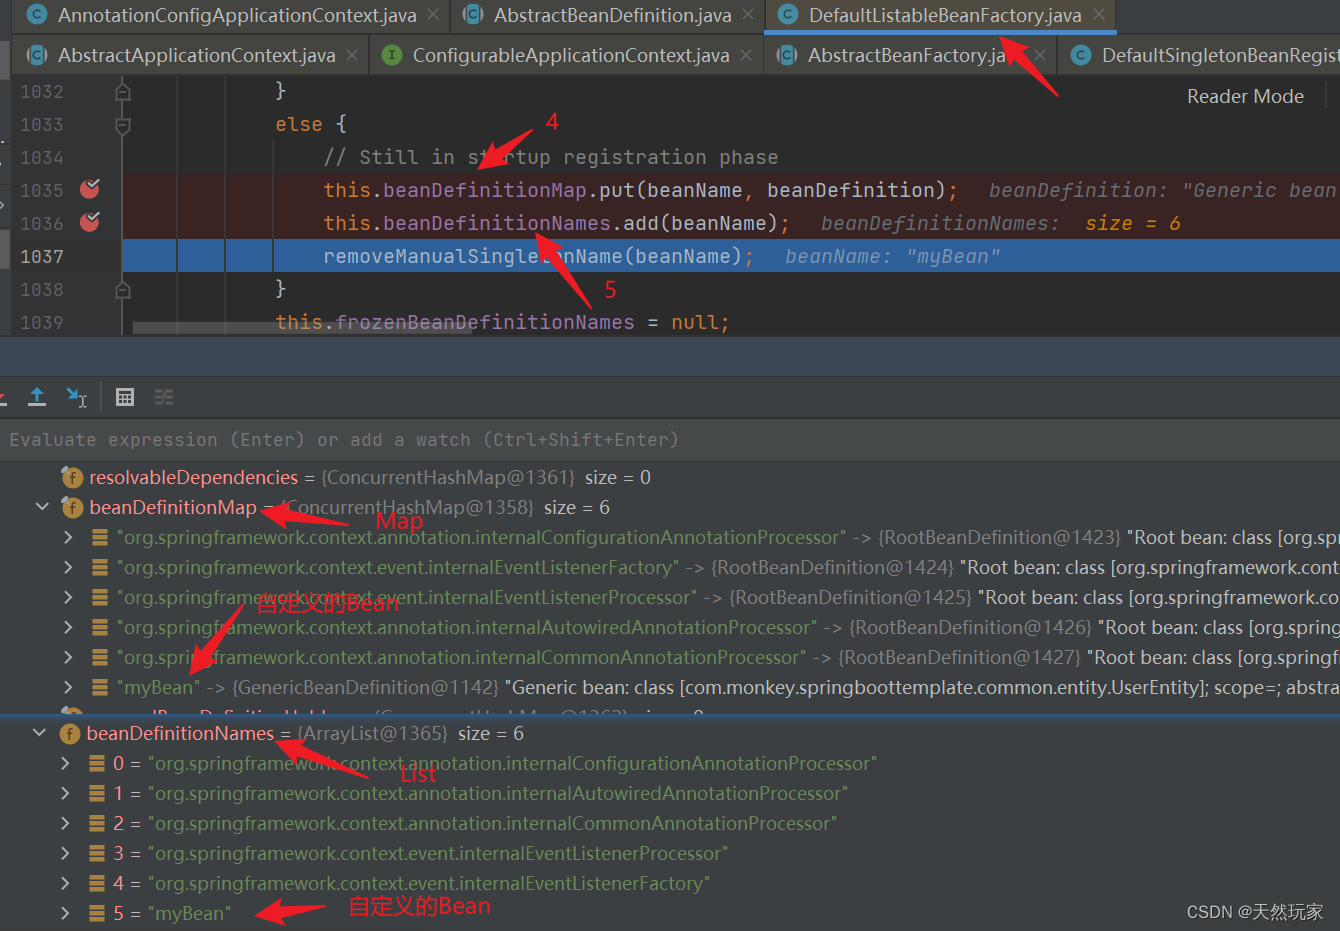Close the ConfigurableApplicationContext.java tab

coord(746,55)
